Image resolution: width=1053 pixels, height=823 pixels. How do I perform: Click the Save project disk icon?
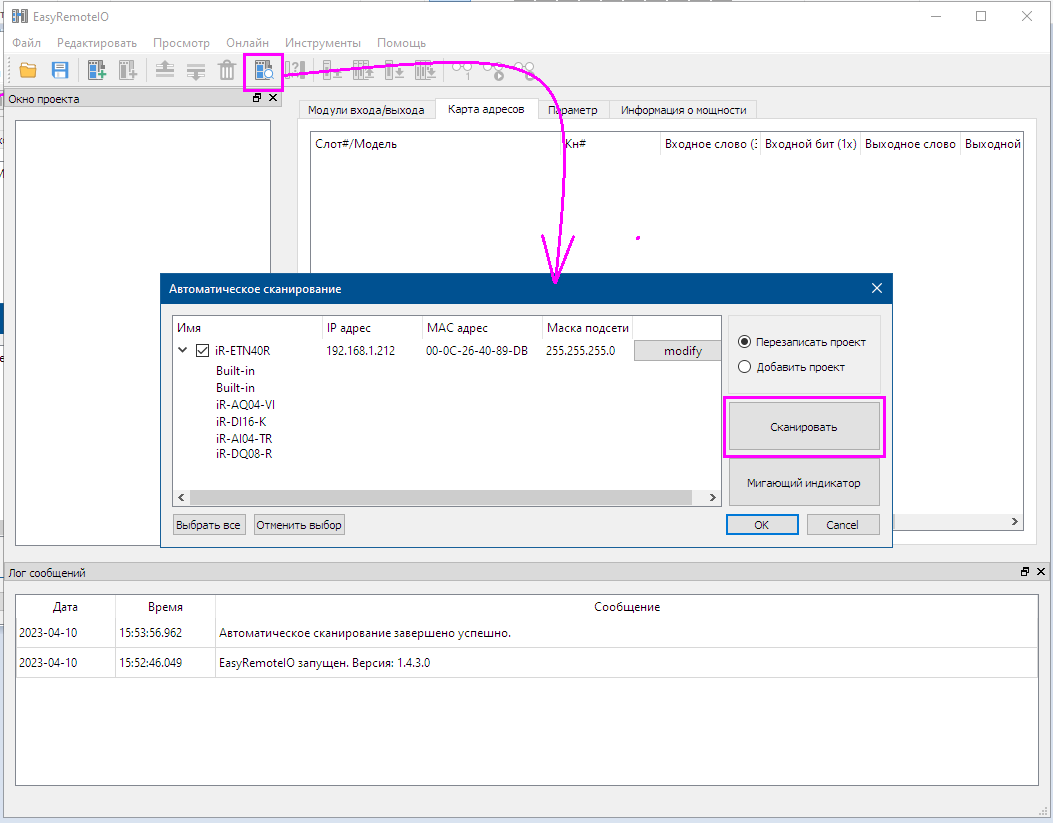[x=60, y=70]
